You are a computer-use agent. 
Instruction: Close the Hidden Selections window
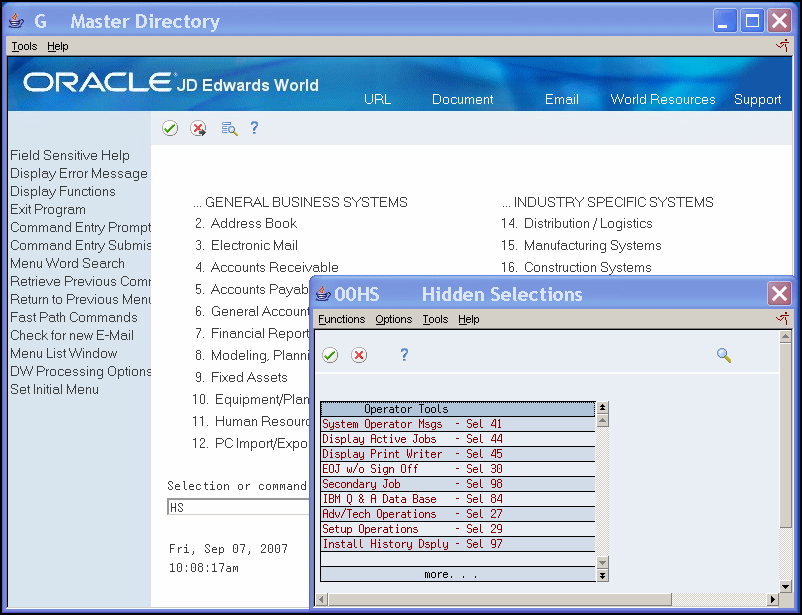(779, 294)
